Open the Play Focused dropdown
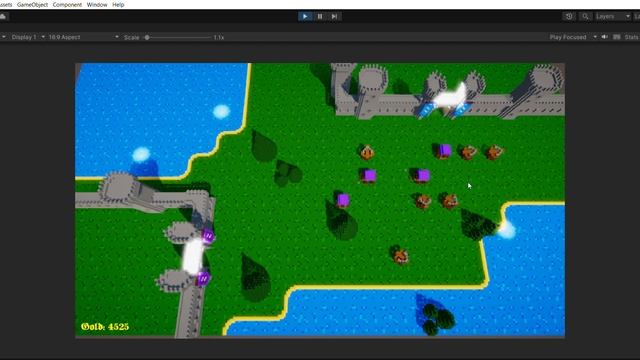This screenshot has height=360, width=640. coord(573,37)
